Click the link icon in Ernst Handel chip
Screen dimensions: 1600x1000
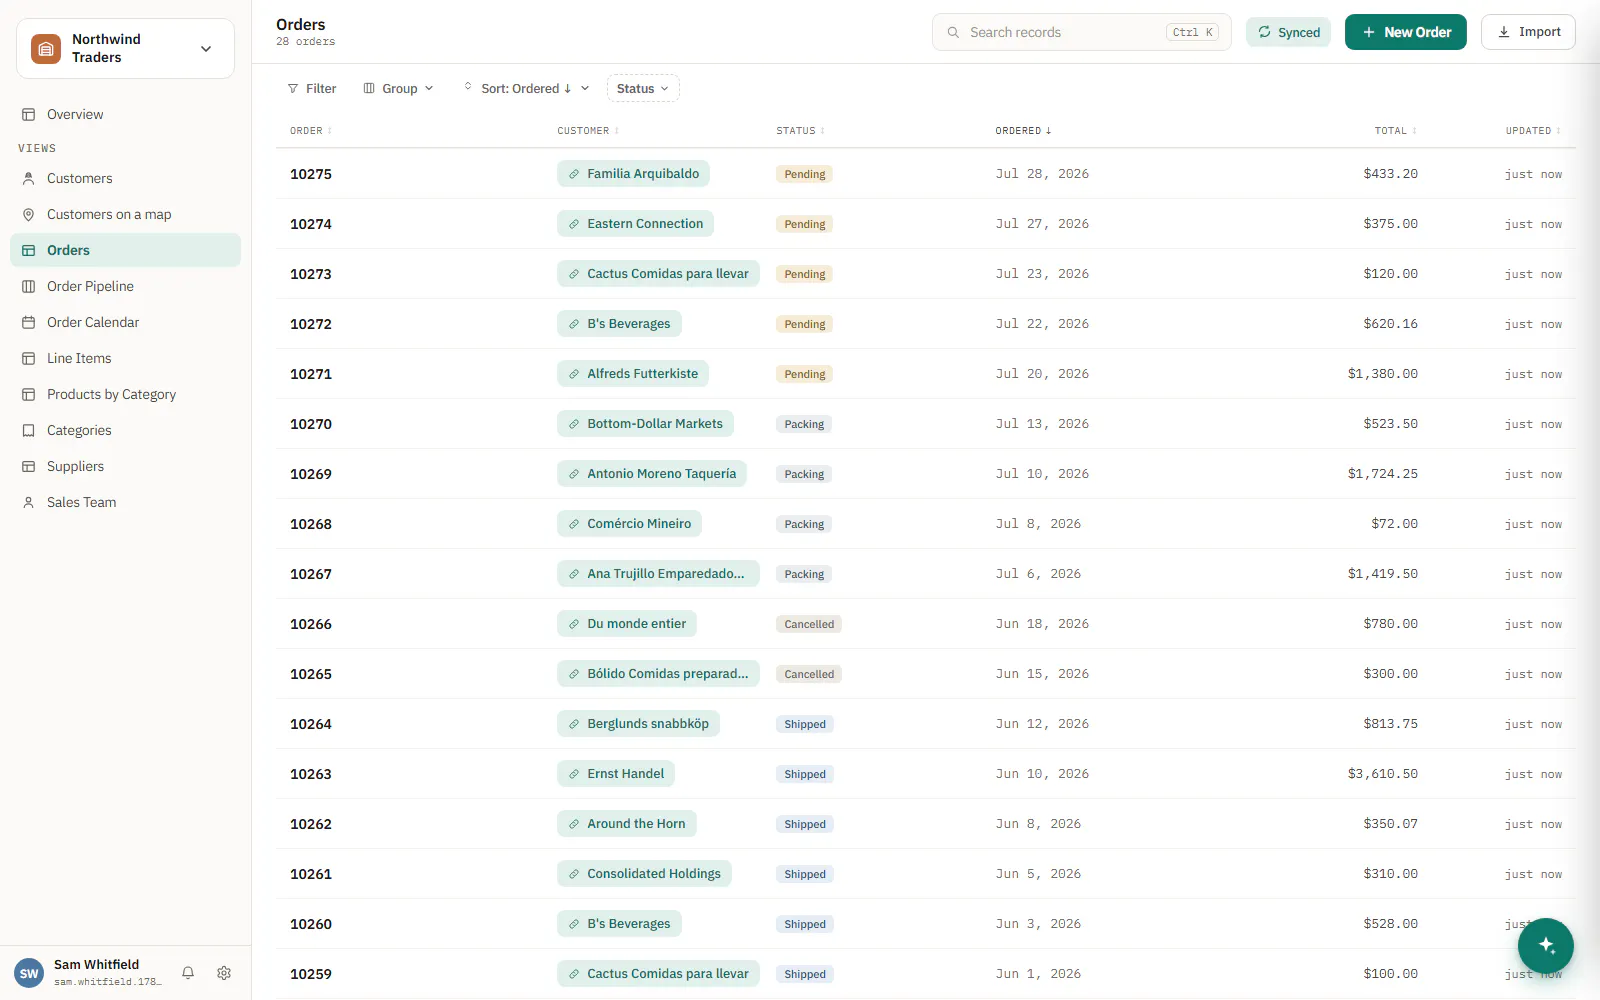(574, 774)
